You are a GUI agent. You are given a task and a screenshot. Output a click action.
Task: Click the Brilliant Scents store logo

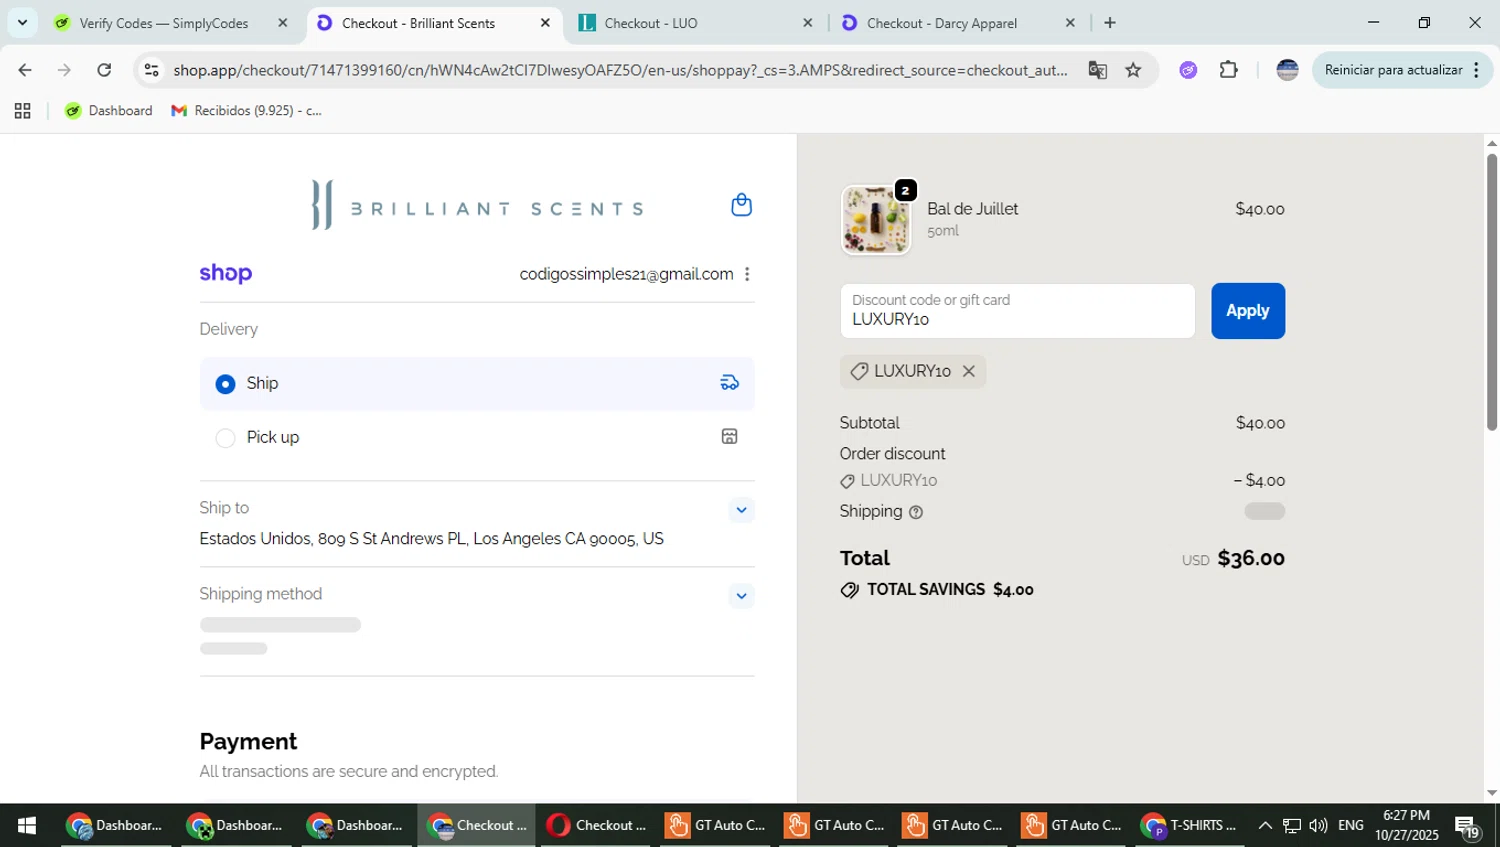[478, 205]
